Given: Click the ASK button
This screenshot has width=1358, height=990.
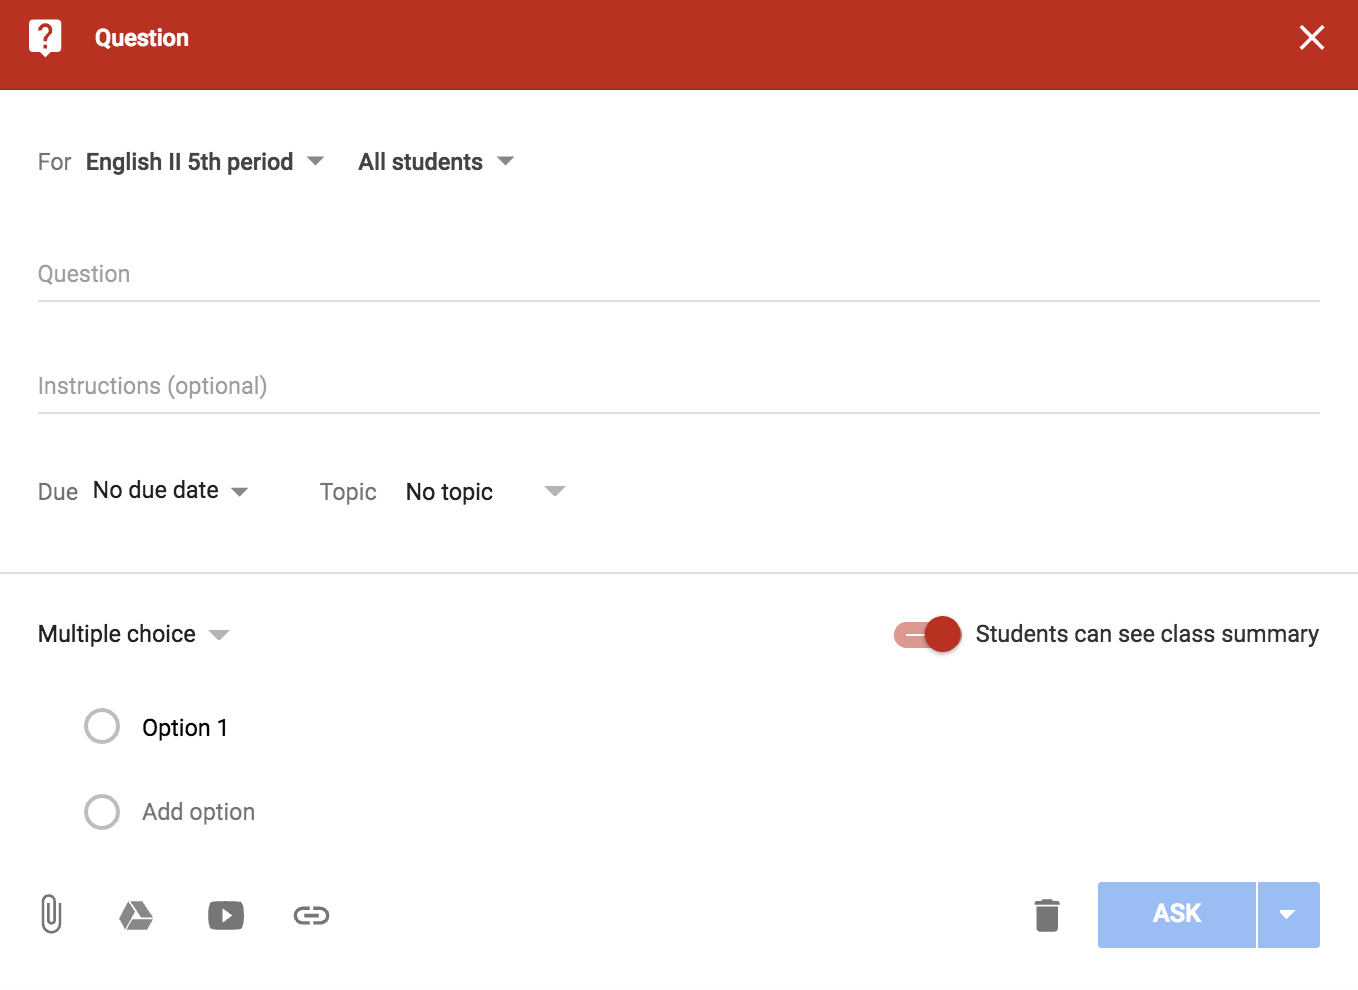Looking at the screenshot, I should pos(1177,914).
